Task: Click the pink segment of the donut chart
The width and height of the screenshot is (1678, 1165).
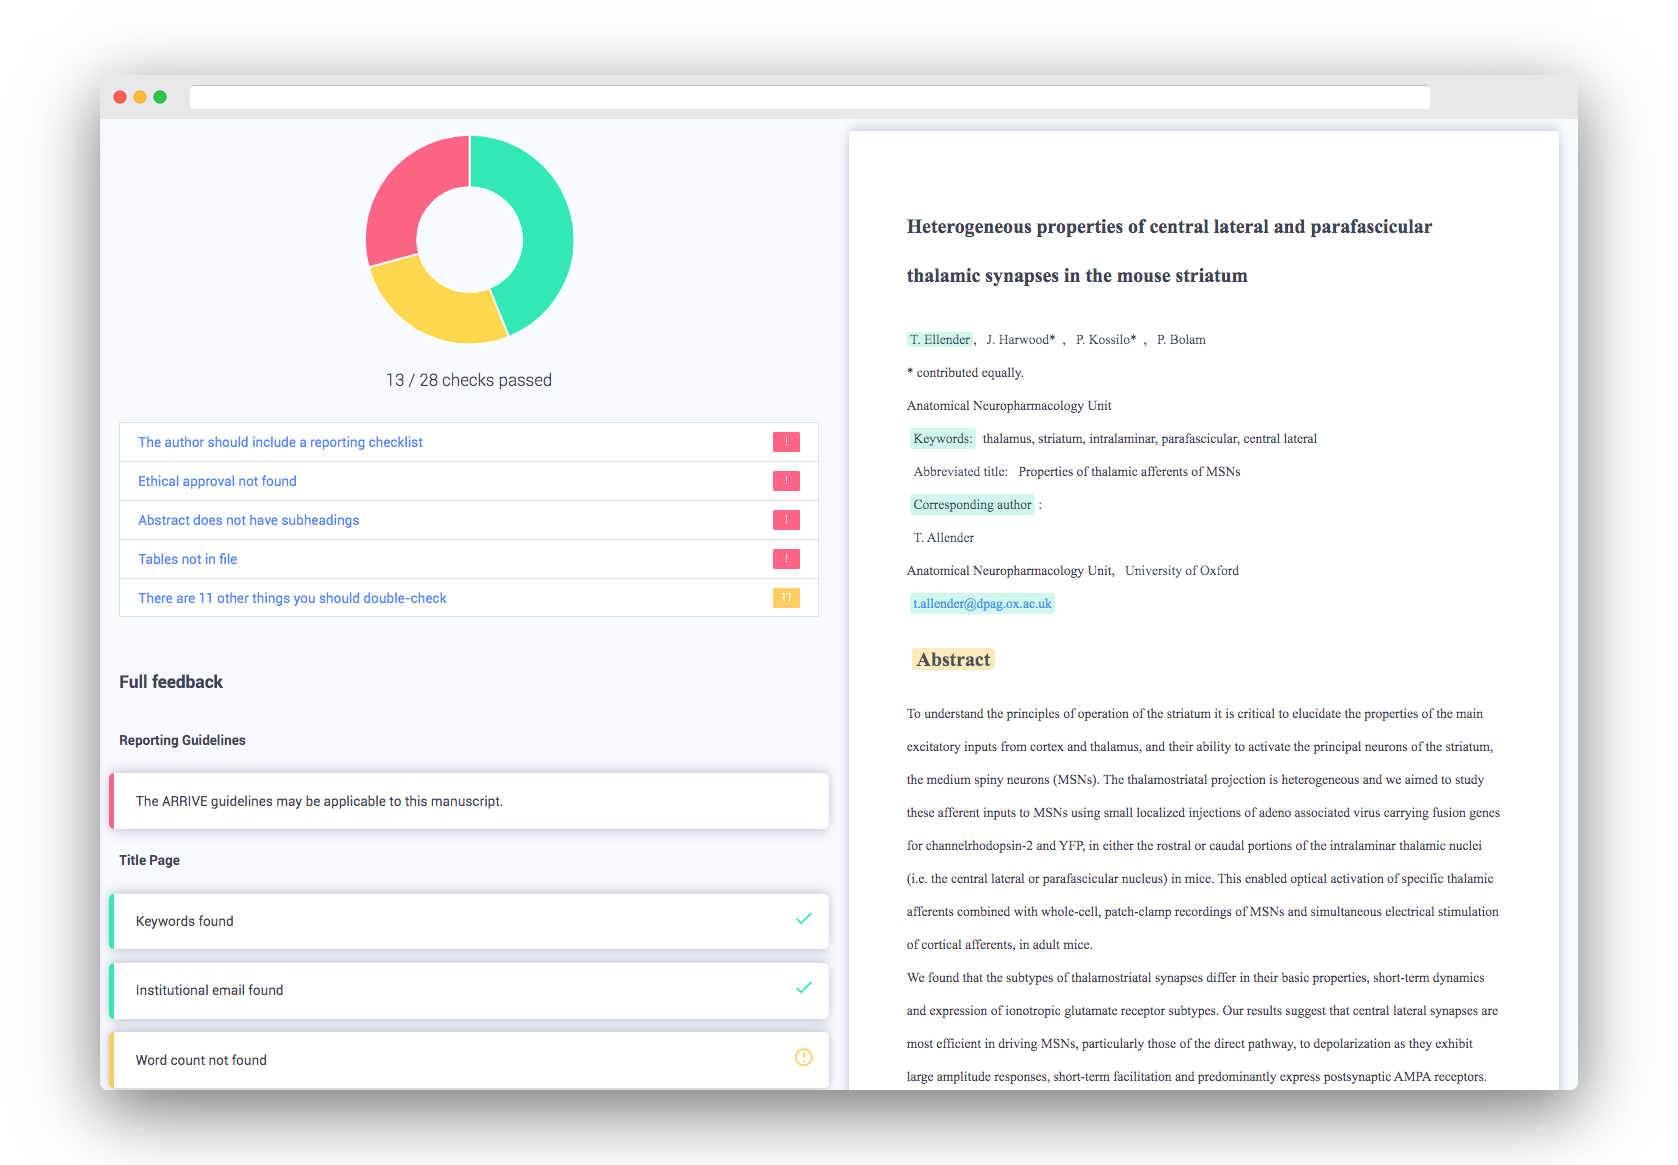Action: coord(405,195)
